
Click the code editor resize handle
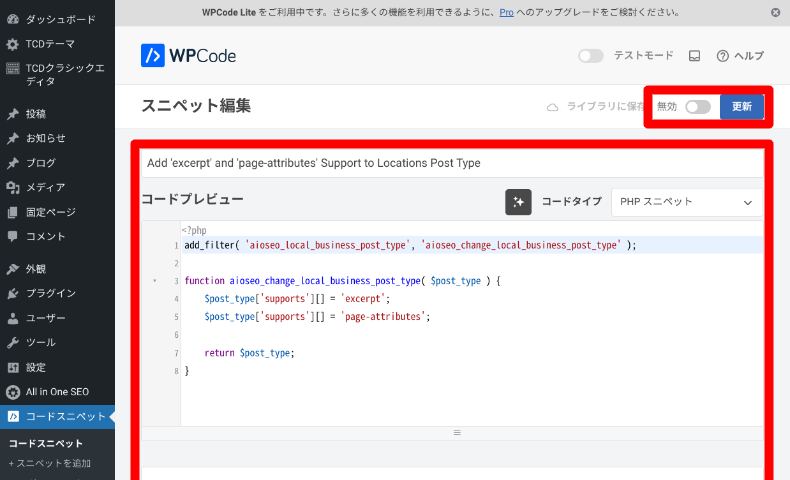click(457, 433)
